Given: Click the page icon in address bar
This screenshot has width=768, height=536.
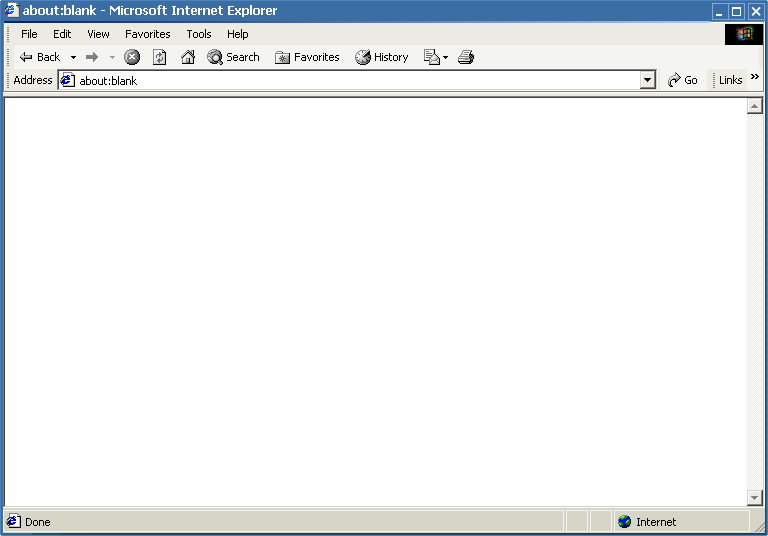Looking at the screenshot, I should (68, 80).
